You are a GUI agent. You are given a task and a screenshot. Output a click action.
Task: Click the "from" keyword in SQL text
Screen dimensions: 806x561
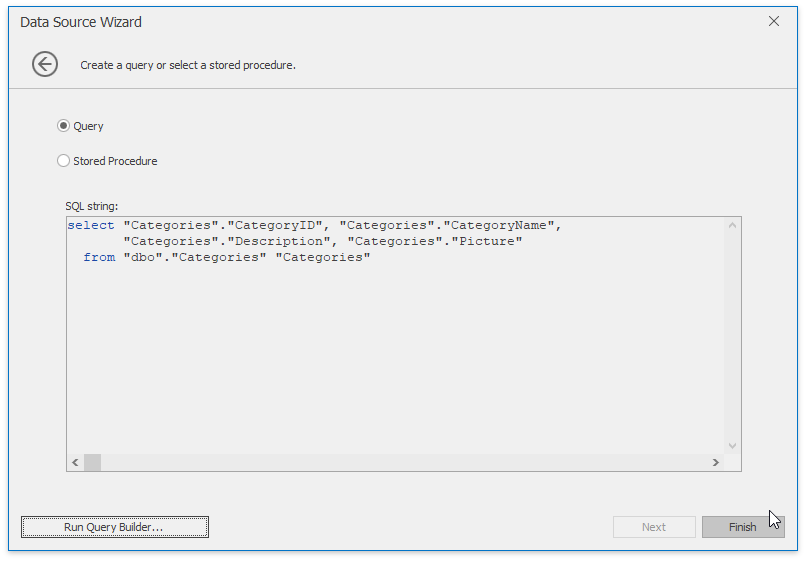pyautogui.click(x=99, y=257)
